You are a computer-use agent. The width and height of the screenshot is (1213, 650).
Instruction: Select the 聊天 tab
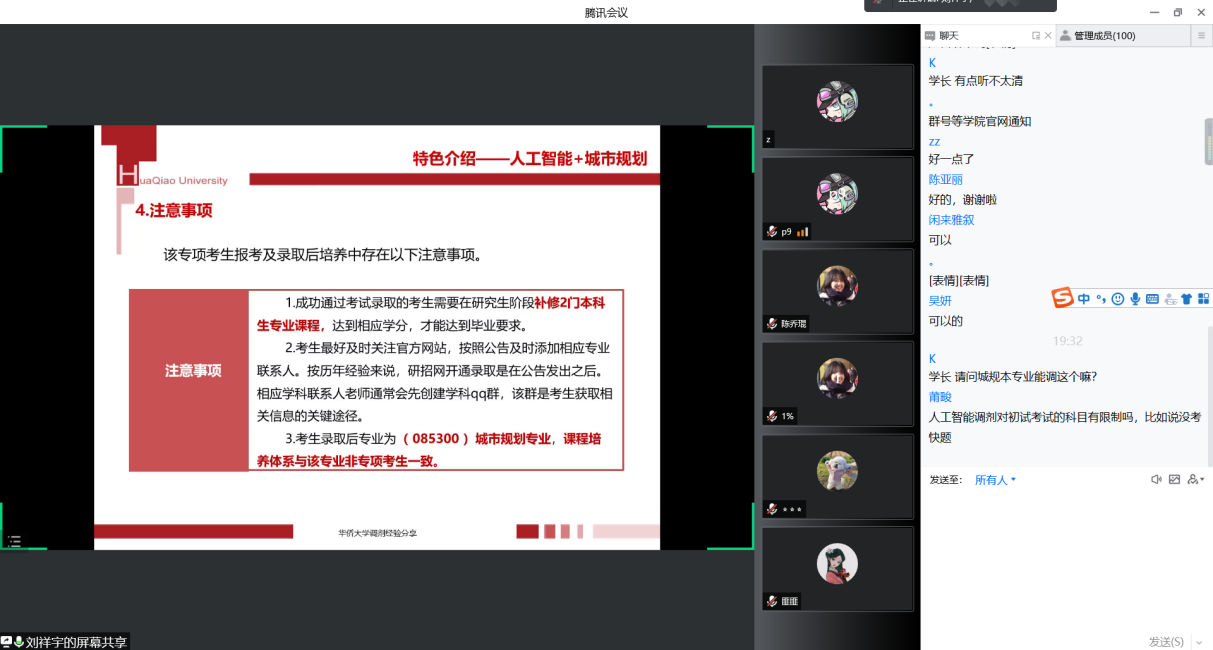click(948, 36)
